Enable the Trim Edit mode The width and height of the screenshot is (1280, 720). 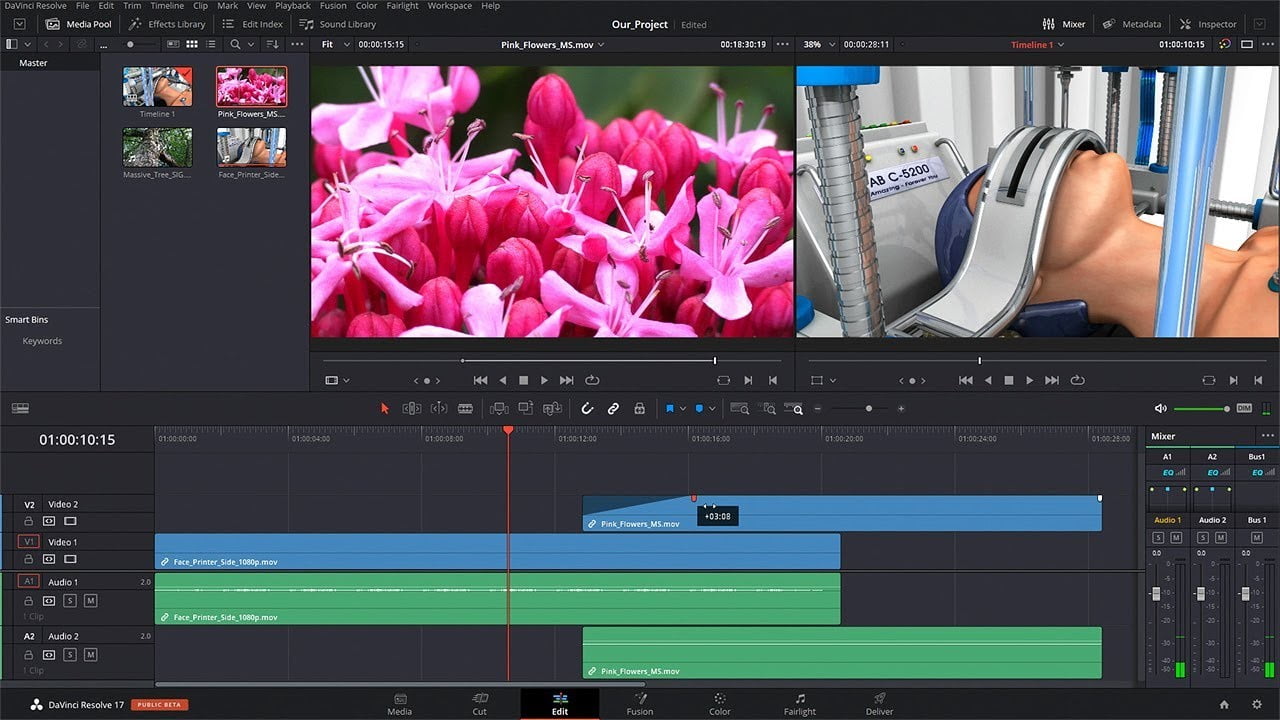coord(412,408)
